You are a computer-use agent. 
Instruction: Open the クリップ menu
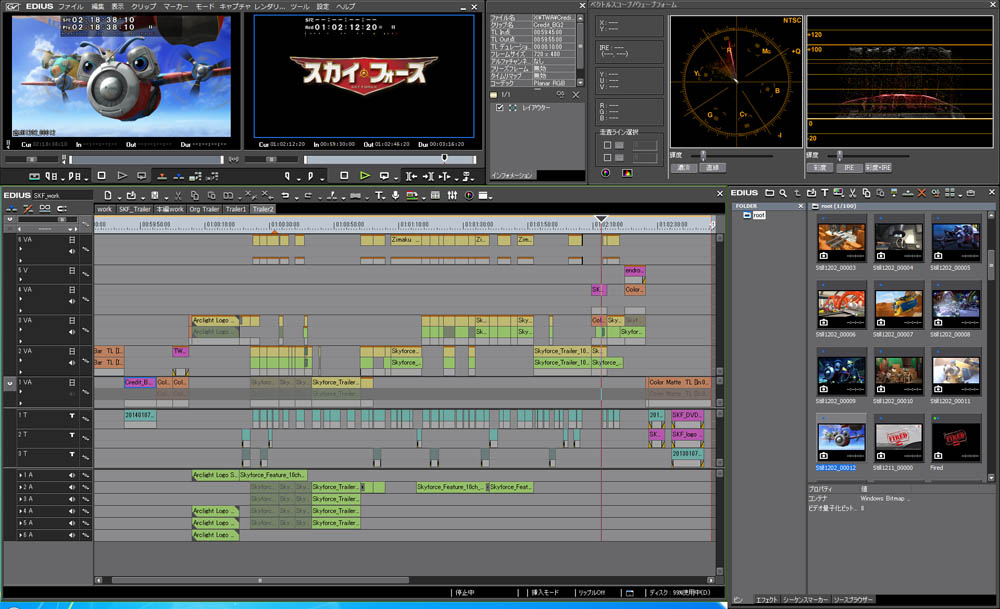point(143,6)
